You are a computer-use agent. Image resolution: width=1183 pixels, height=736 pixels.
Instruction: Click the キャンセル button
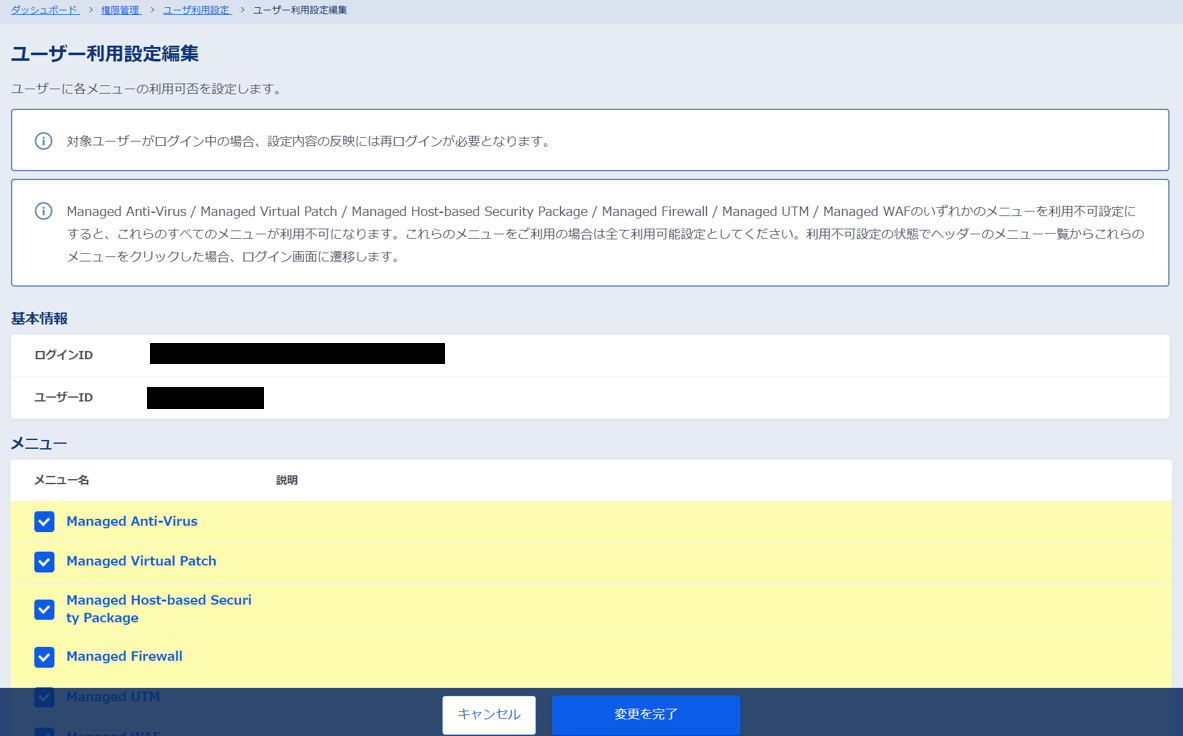pyautogui.click(x=489, y=714)
